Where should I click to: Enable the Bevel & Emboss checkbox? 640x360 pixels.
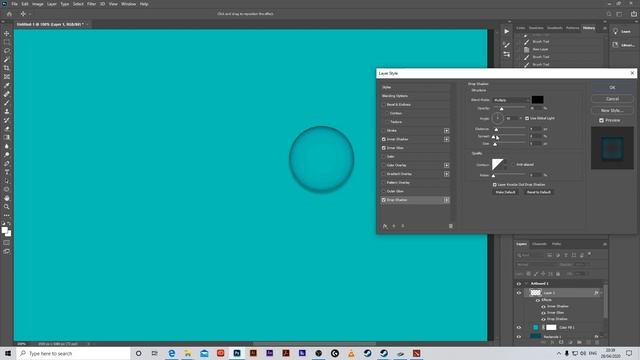click(384, 104)
